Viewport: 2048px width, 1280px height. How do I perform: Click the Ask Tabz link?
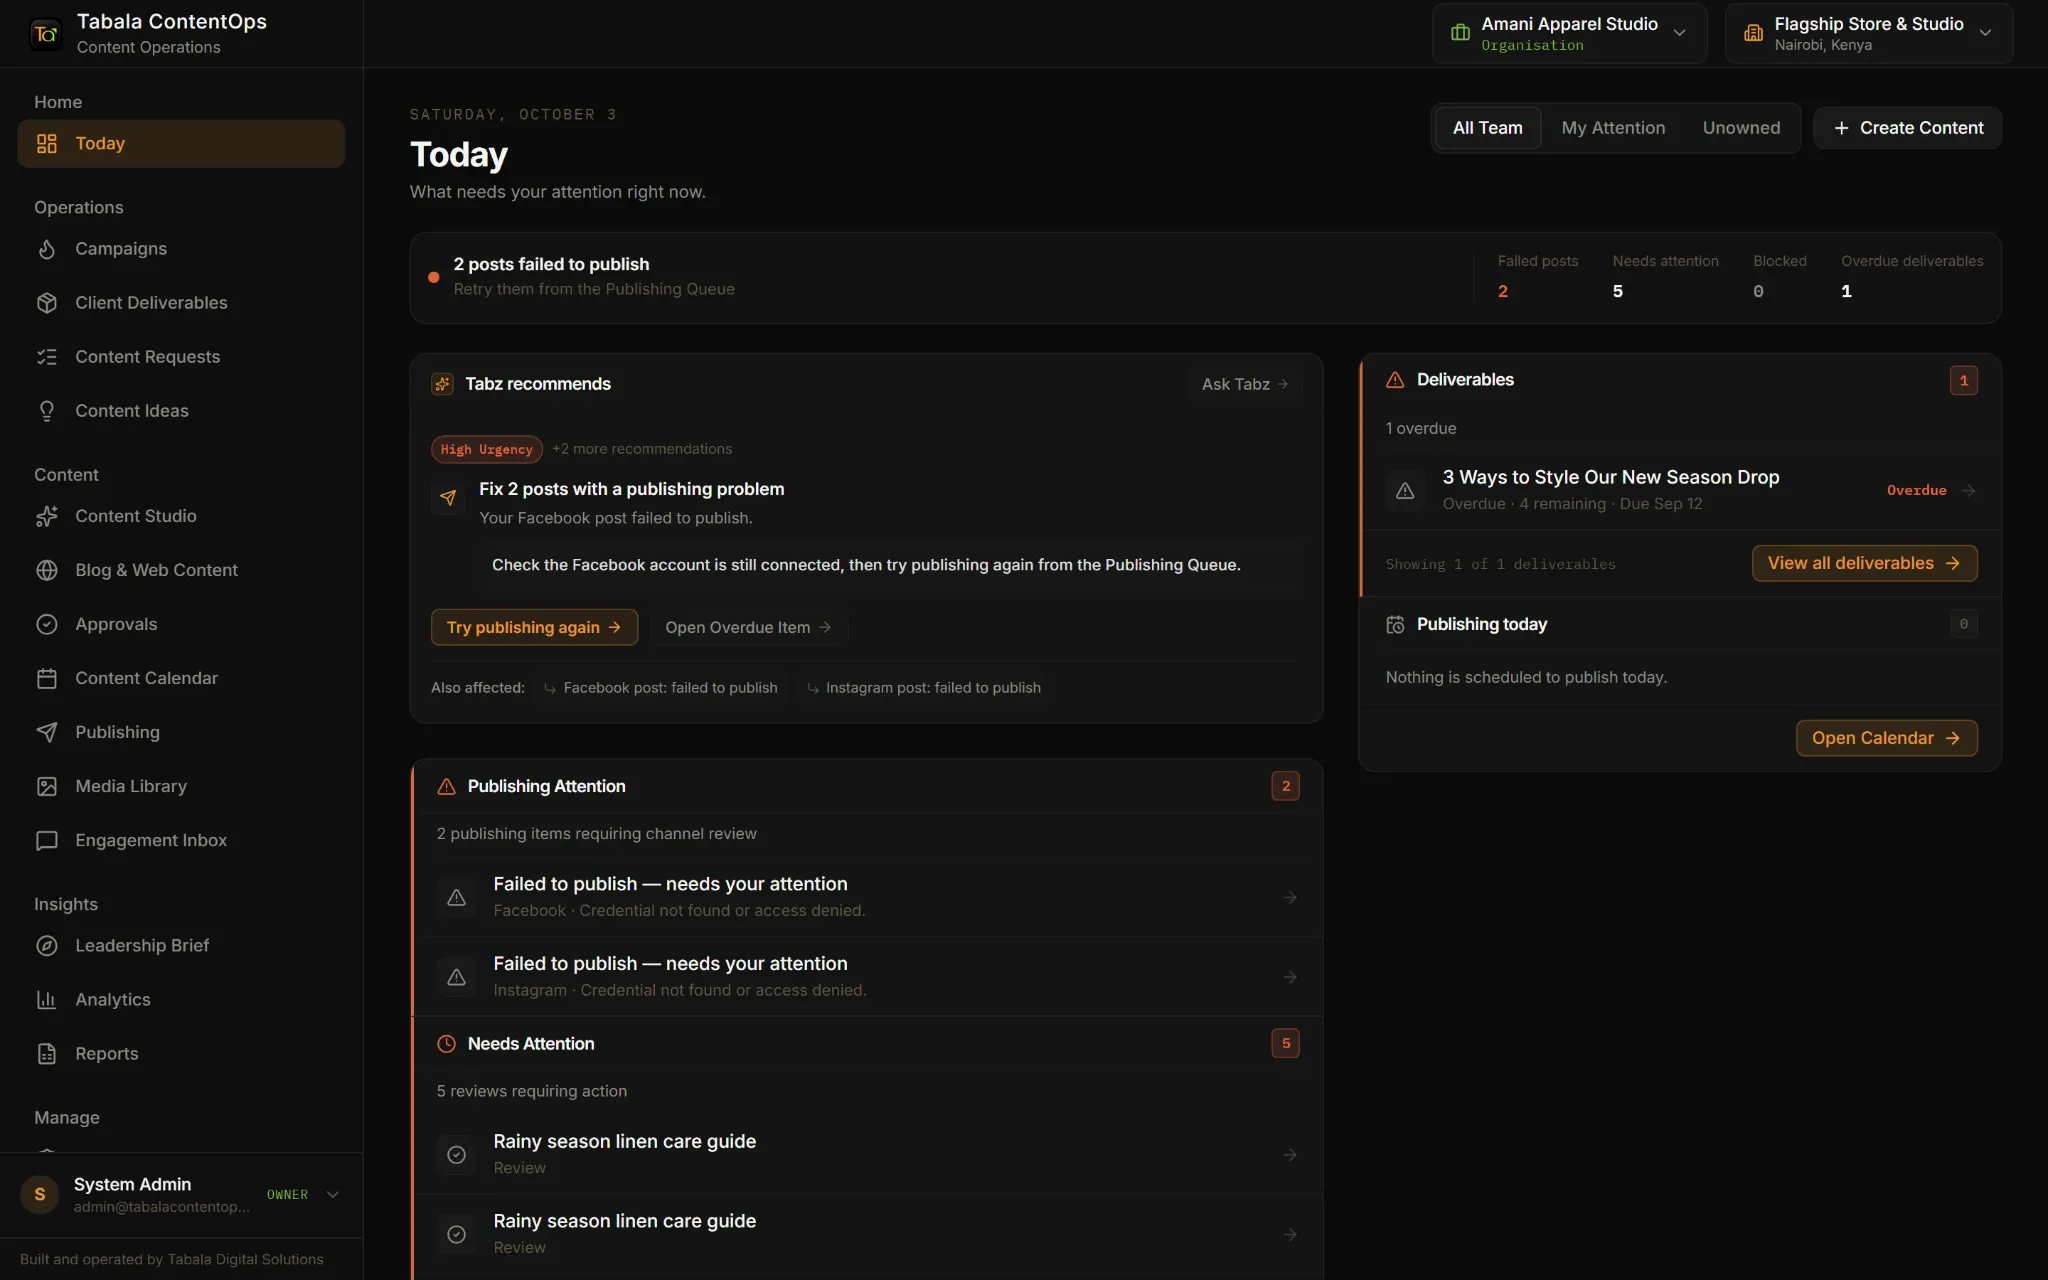click(x=1245, y=384)
